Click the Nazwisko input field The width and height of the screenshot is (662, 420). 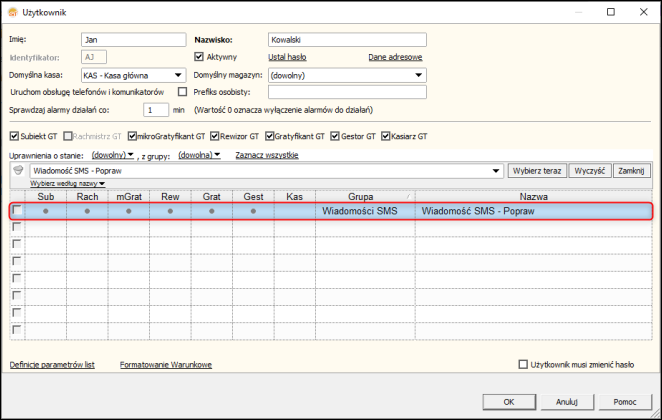pos(347,40)
